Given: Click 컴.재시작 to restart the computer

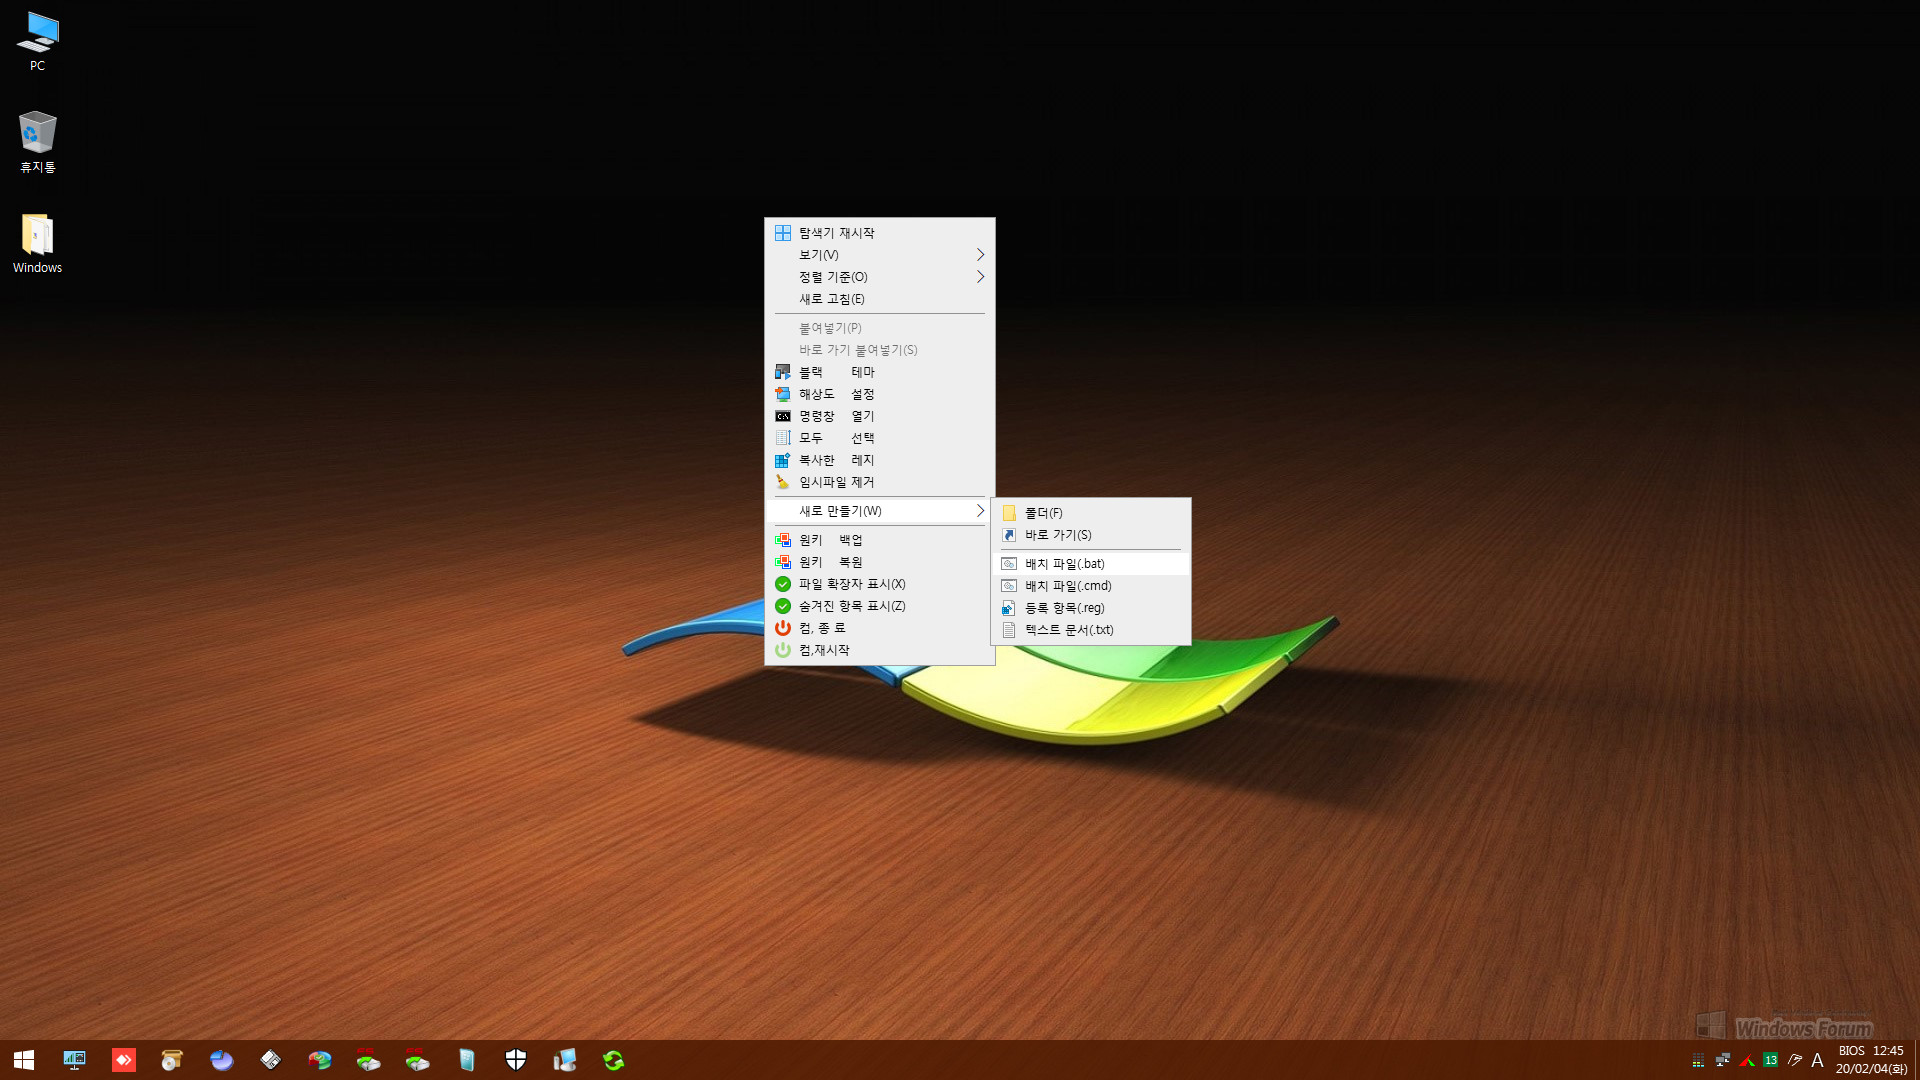Looking at the screenshot, I should [879, 650].
